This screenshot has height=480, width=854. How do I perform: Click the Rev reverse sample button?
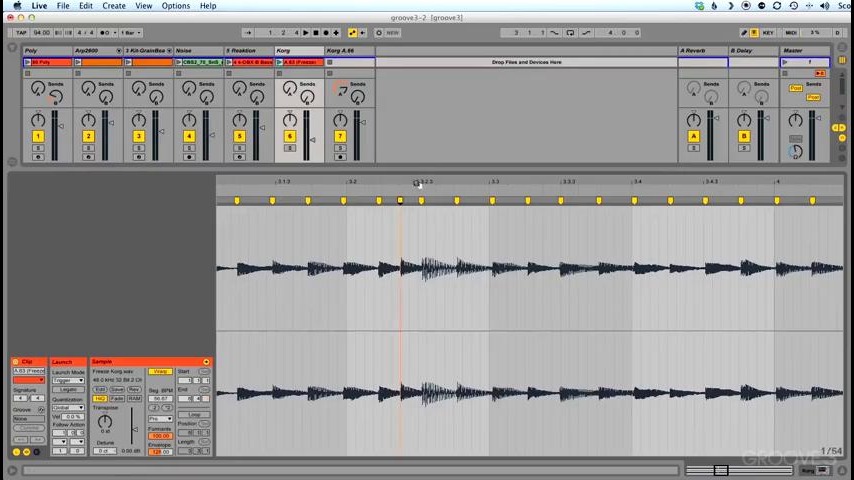click(133, 389)
